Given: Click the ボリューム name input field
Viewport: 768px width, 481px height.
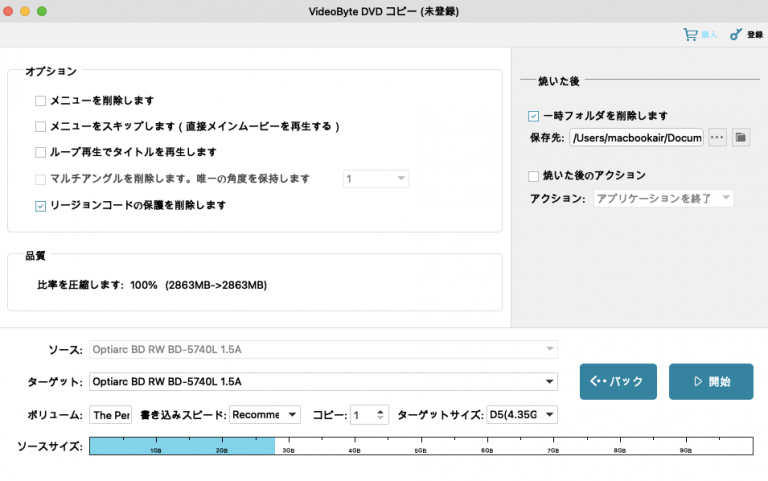Looking at the screenshot, I should [110, 414].
